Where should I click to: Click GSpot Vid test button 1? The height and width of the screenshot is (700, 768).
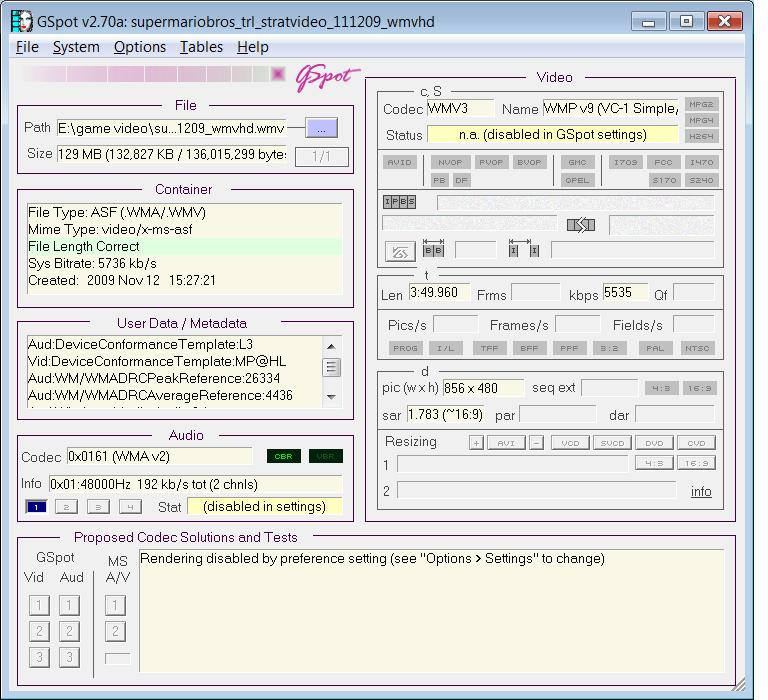tap(39, 605)
